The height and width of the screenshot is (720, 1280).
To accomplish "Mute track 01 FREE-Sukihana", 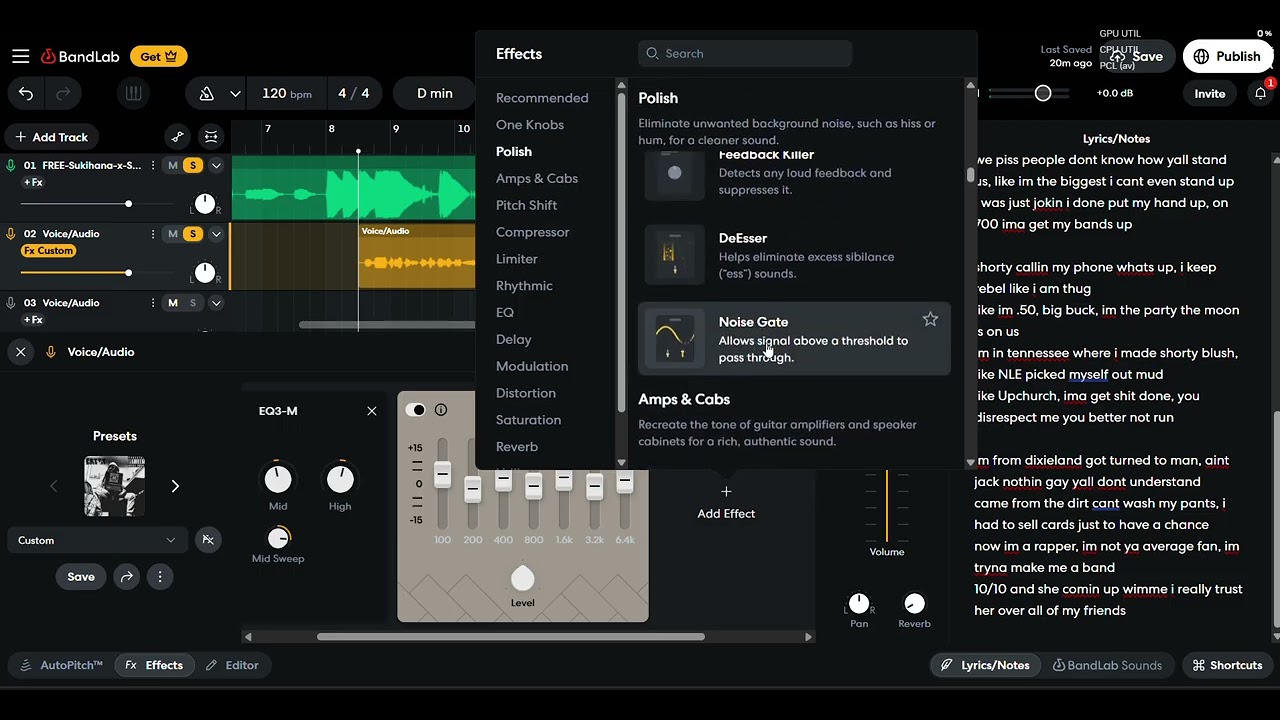I will pos(173,165).
